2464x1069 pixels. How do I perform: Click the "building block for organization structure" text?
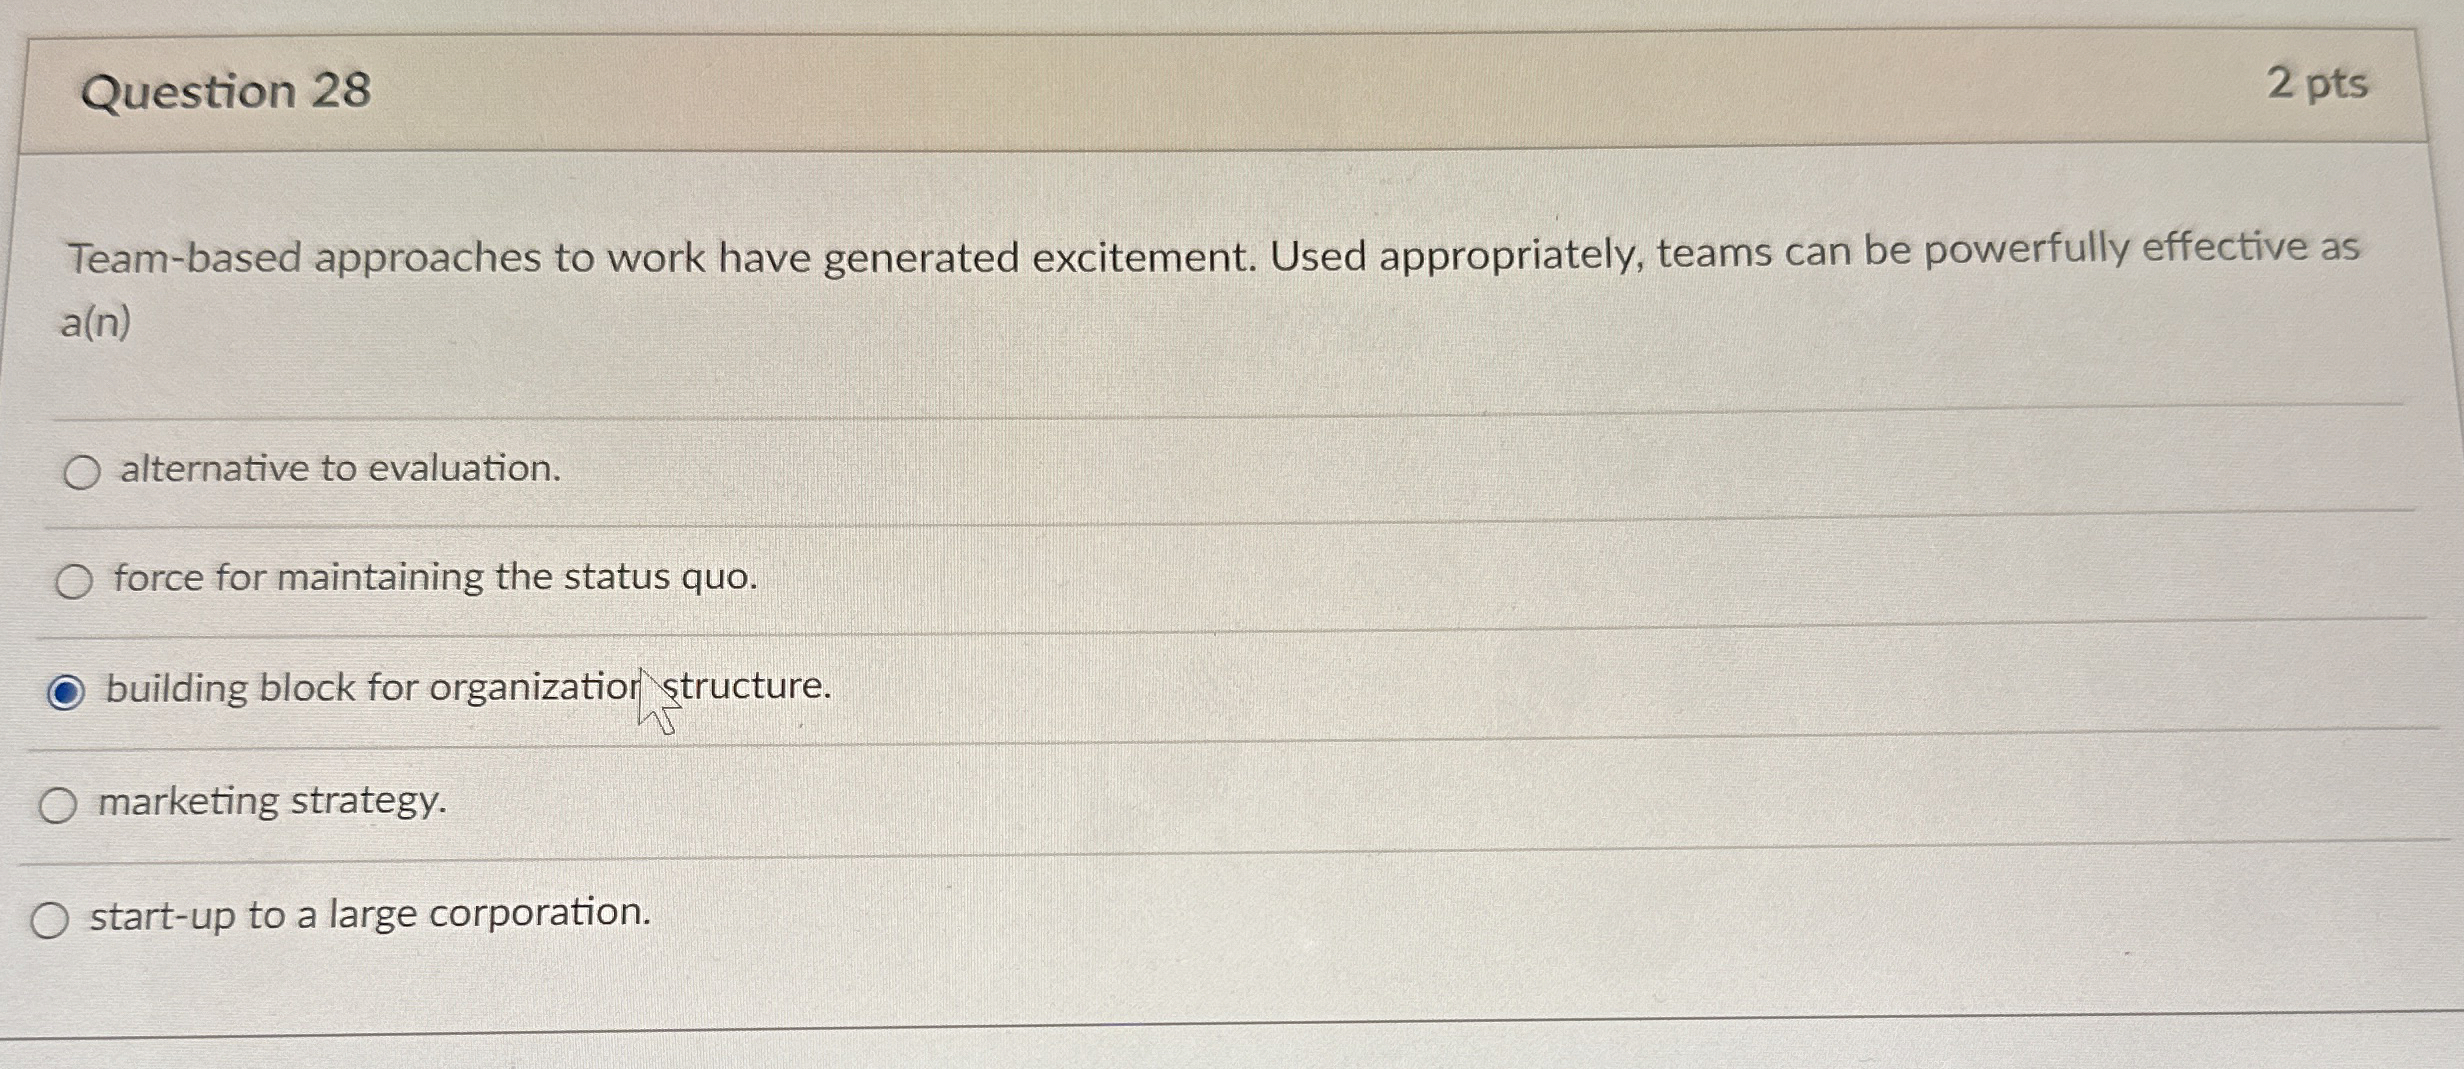466,686
